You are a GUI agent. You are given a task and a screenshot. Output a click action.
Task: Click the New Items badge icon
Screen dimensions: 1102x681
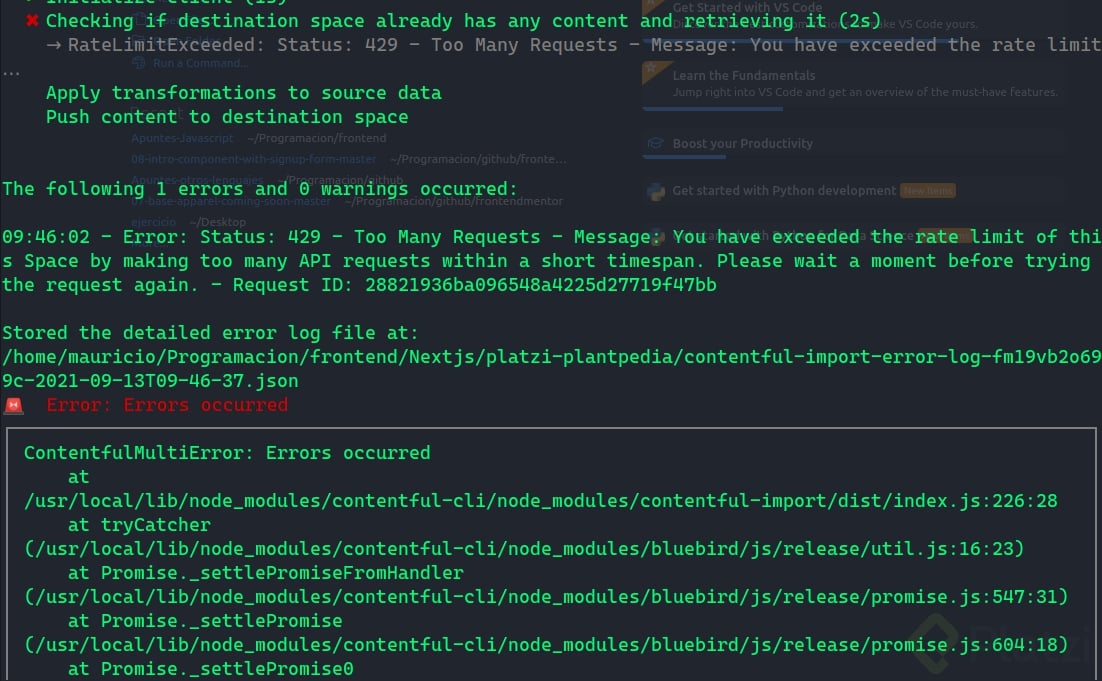point(927,190)
